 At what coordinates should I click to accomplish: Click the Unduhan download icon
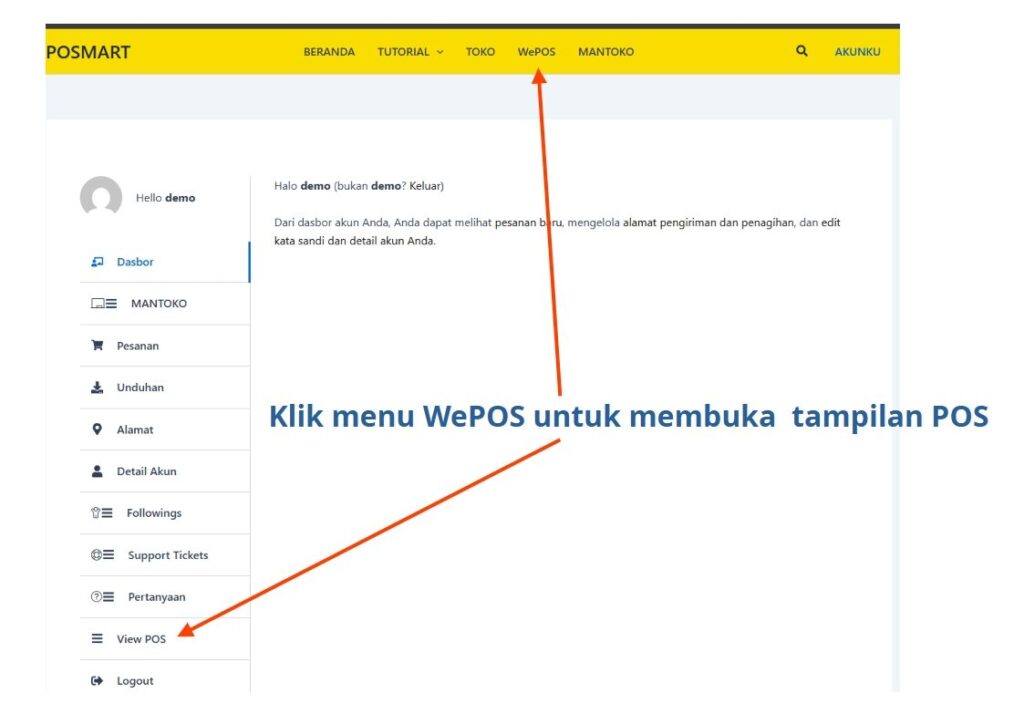pos(97,388)
